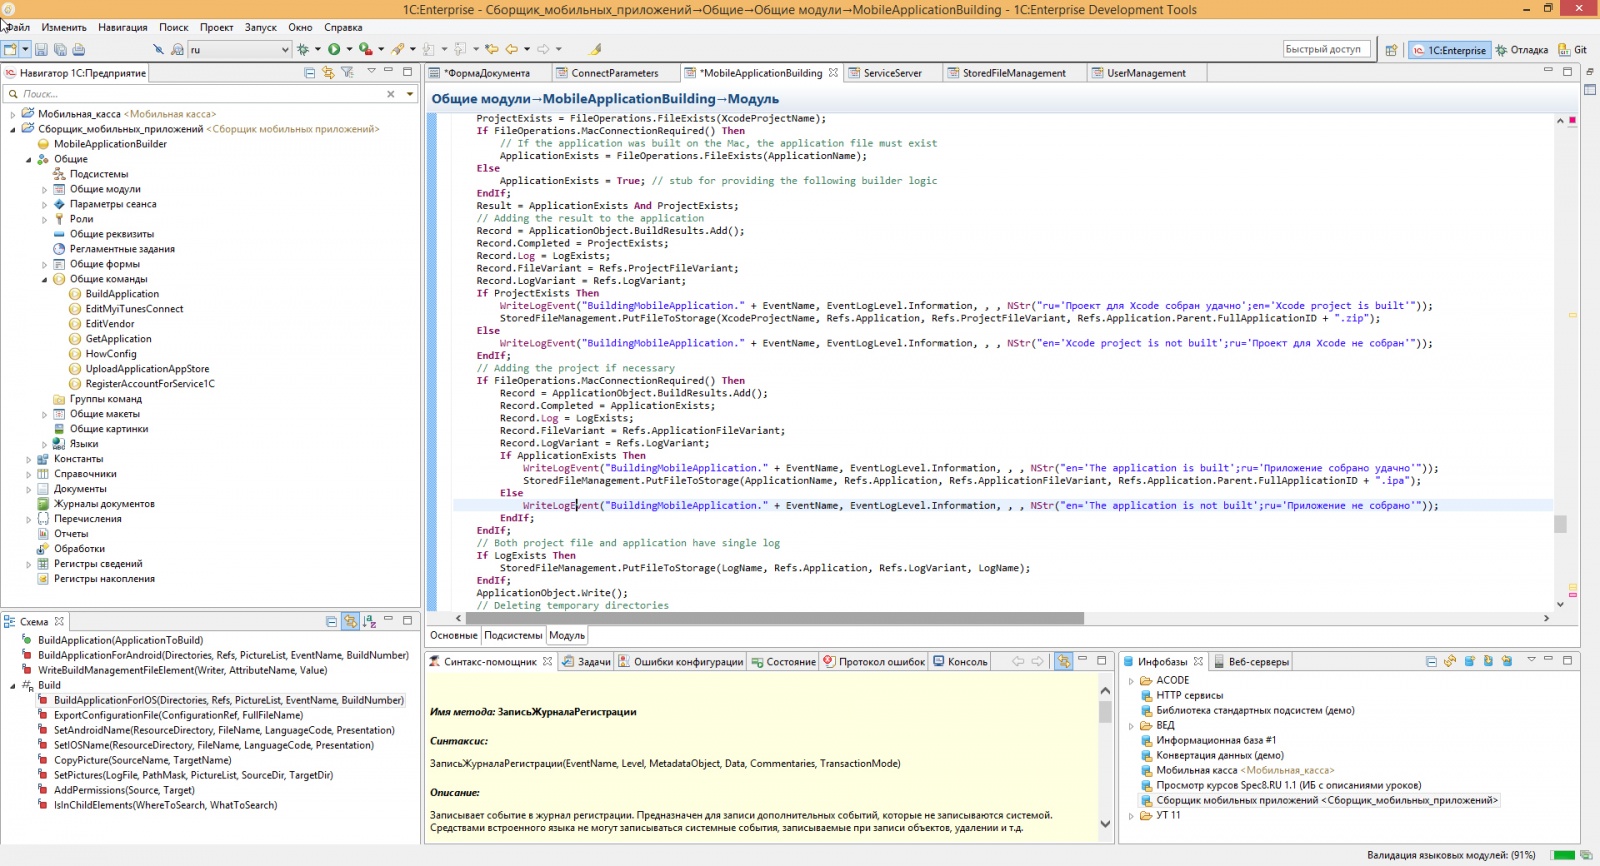
Task: Open the Справка menu
Action: tap(343, 28)
